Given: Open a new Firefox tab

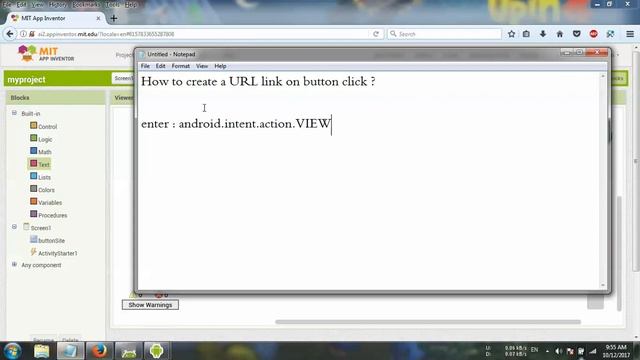Looking at the screenshot, I should tap(114, 18).
